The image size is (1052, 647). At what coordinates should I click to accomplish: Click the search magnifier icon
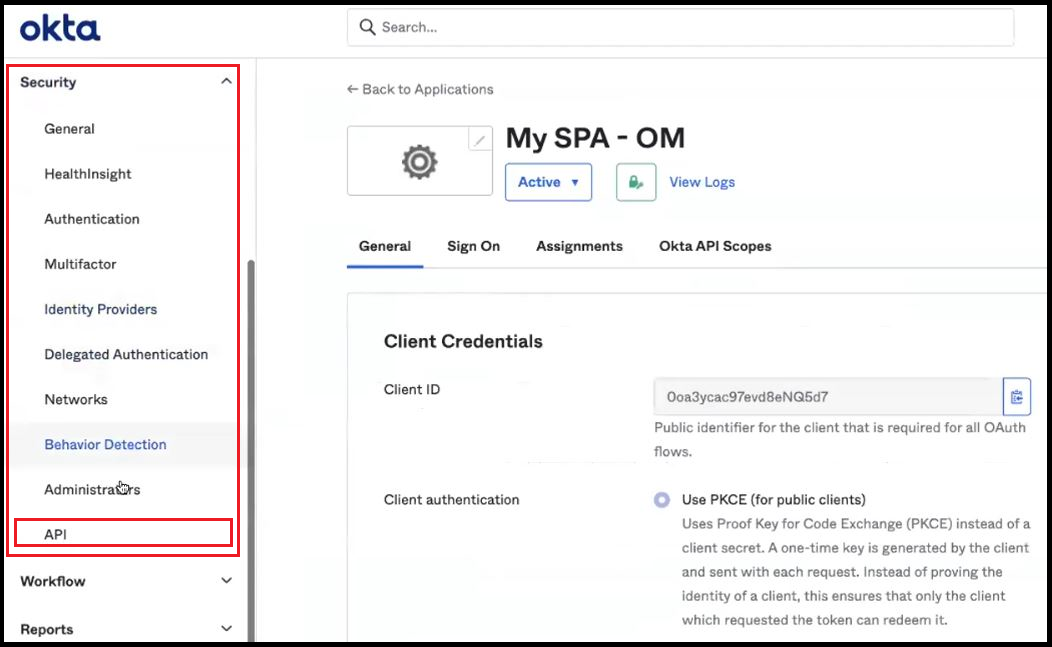tap(368, 27)
